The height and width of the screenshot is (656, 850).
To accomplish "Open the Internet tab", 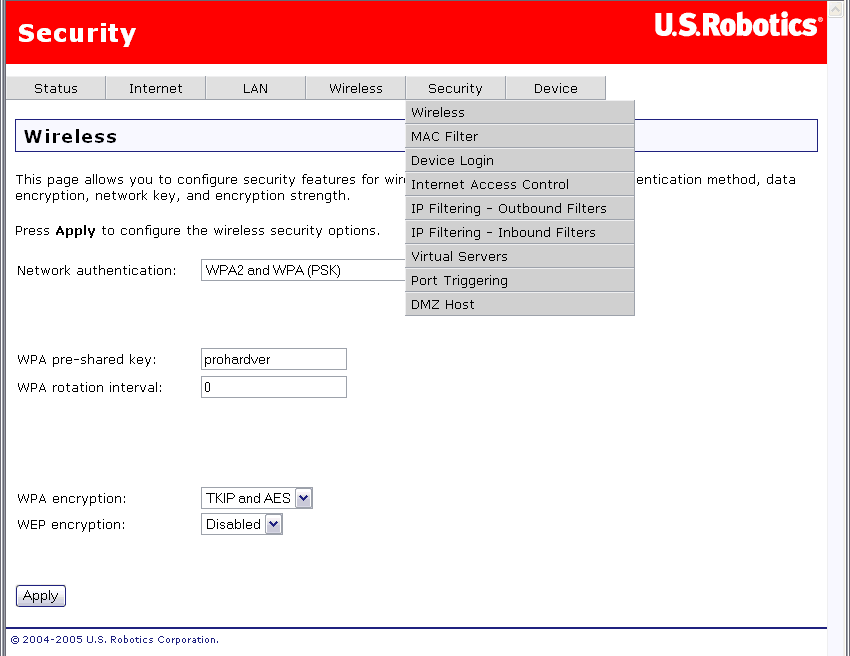I will point(156,88).
